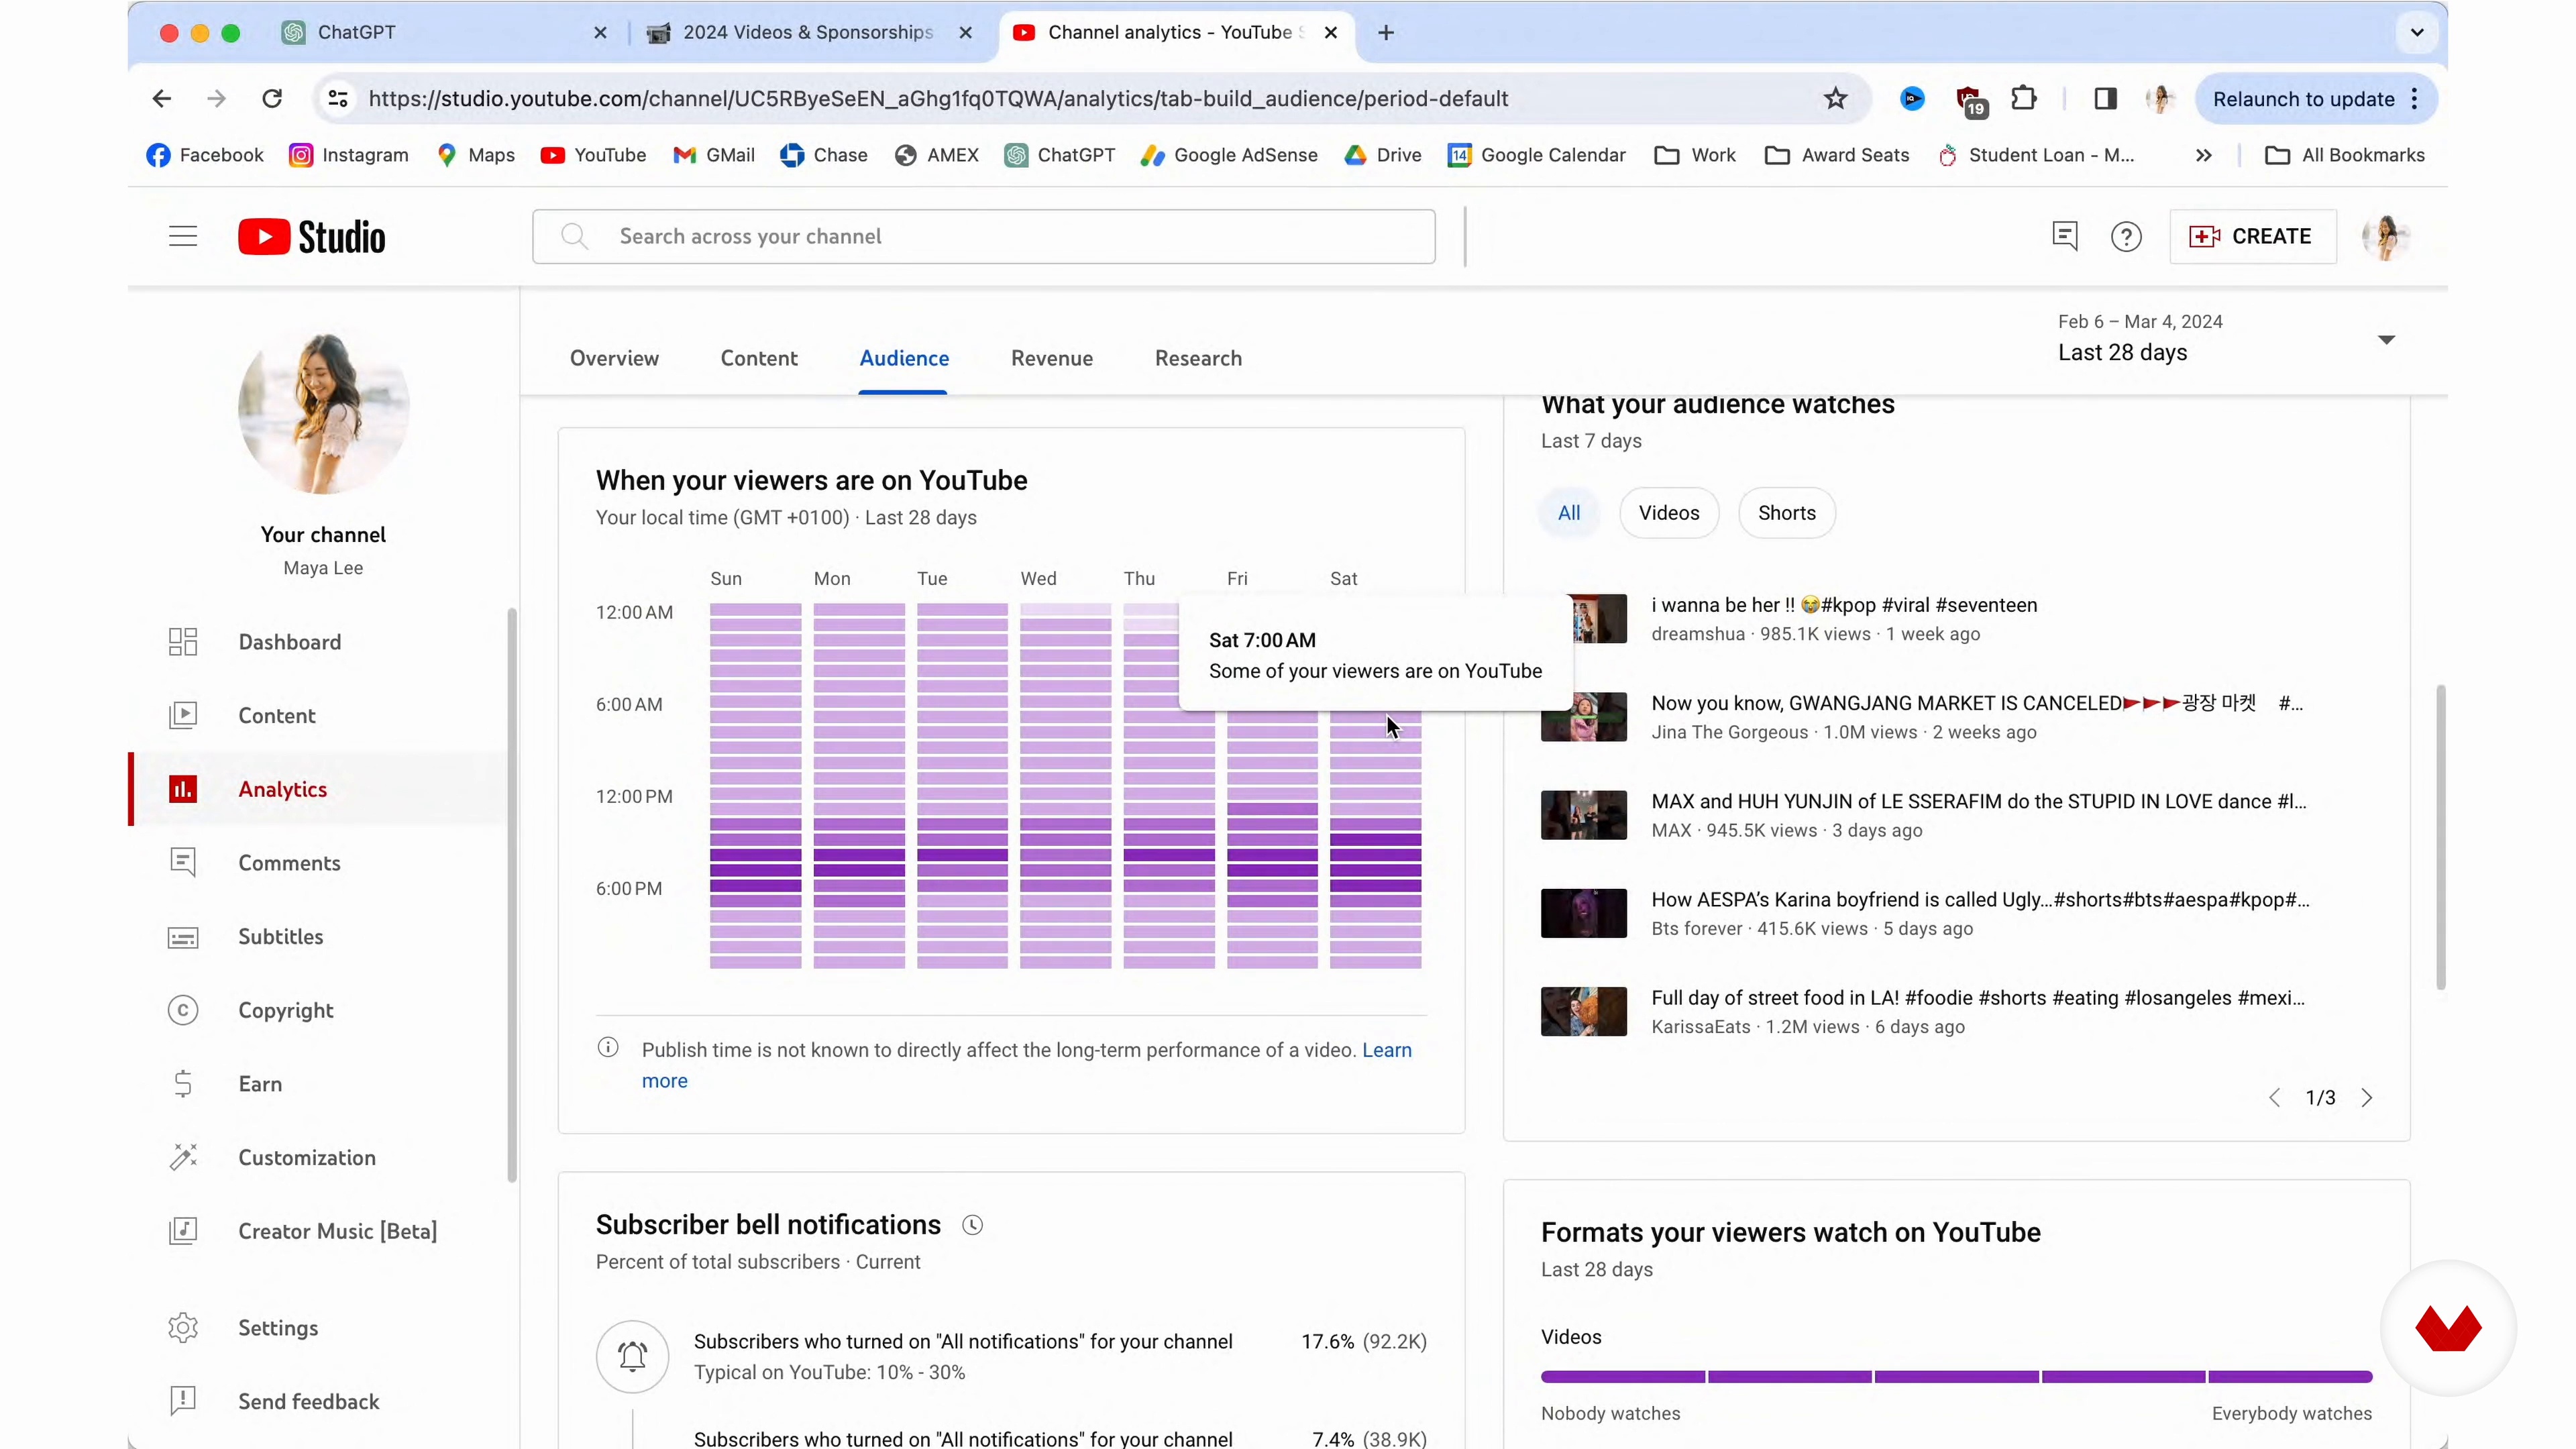The image size is (2576, 1449).
Task: Switch to the Content analytics tab
Action: [759, 358]
